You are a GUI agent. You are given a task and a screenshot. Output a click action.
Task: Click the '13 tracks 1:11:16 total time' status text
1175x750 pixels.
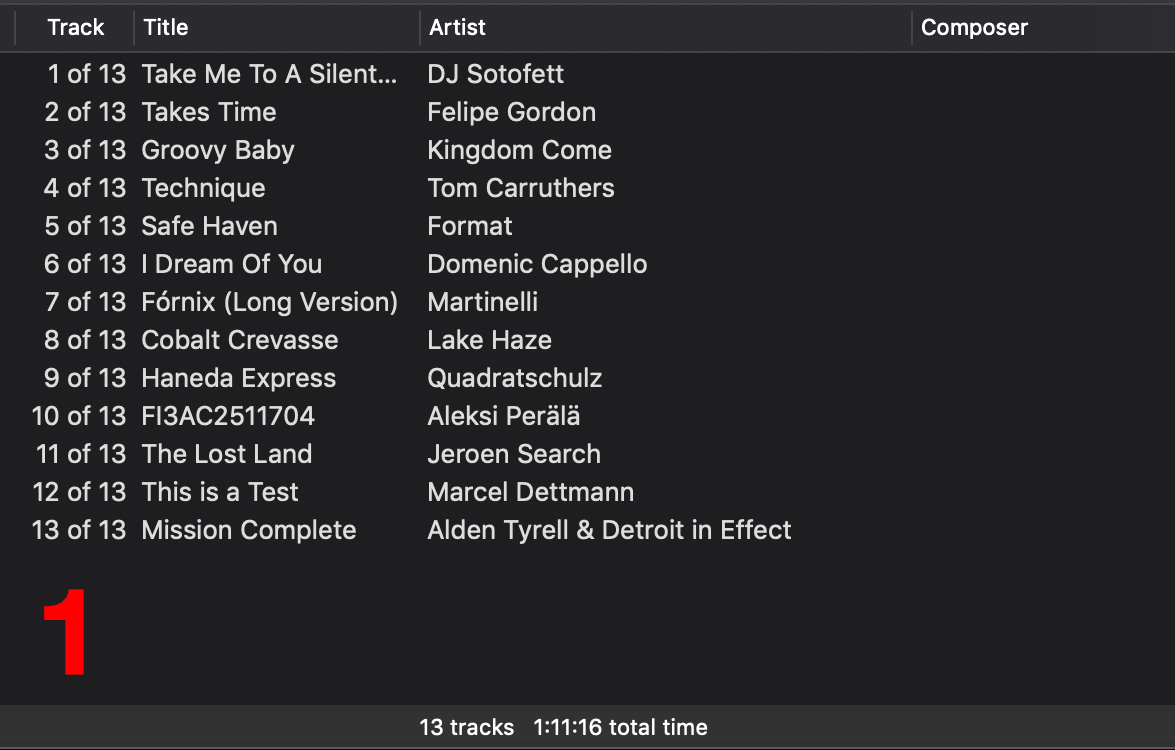(563, 728)
